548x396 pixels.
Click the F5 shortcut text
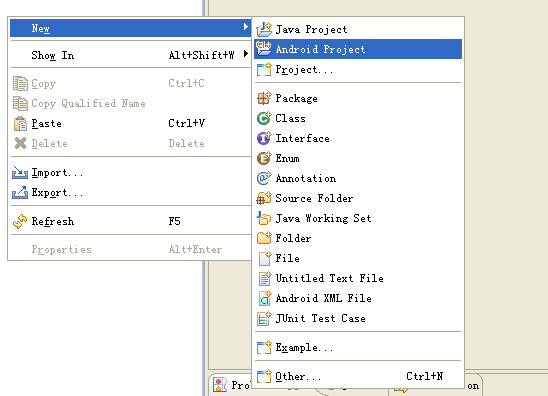click(x=174, y=221)
